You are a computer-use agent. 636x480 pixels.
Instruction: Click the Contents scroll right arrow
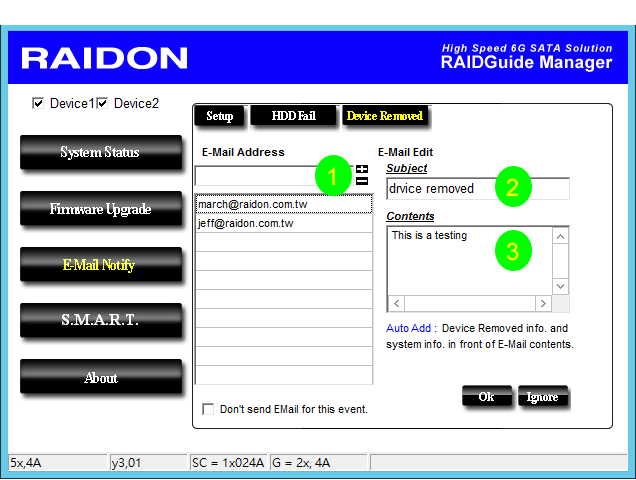pos(544,303)
